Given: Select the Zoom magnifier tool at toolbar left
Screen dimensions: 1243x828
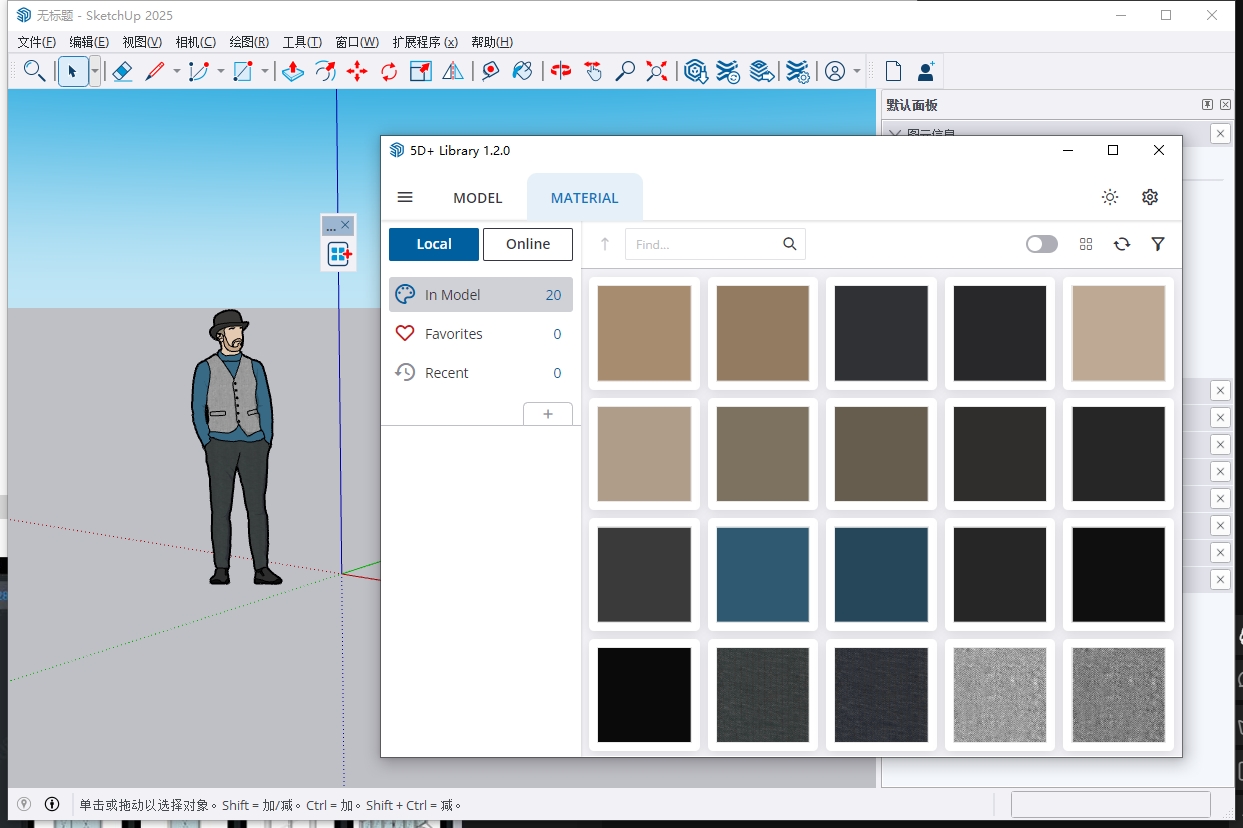Looking at the screenshot, I should 34,71.
